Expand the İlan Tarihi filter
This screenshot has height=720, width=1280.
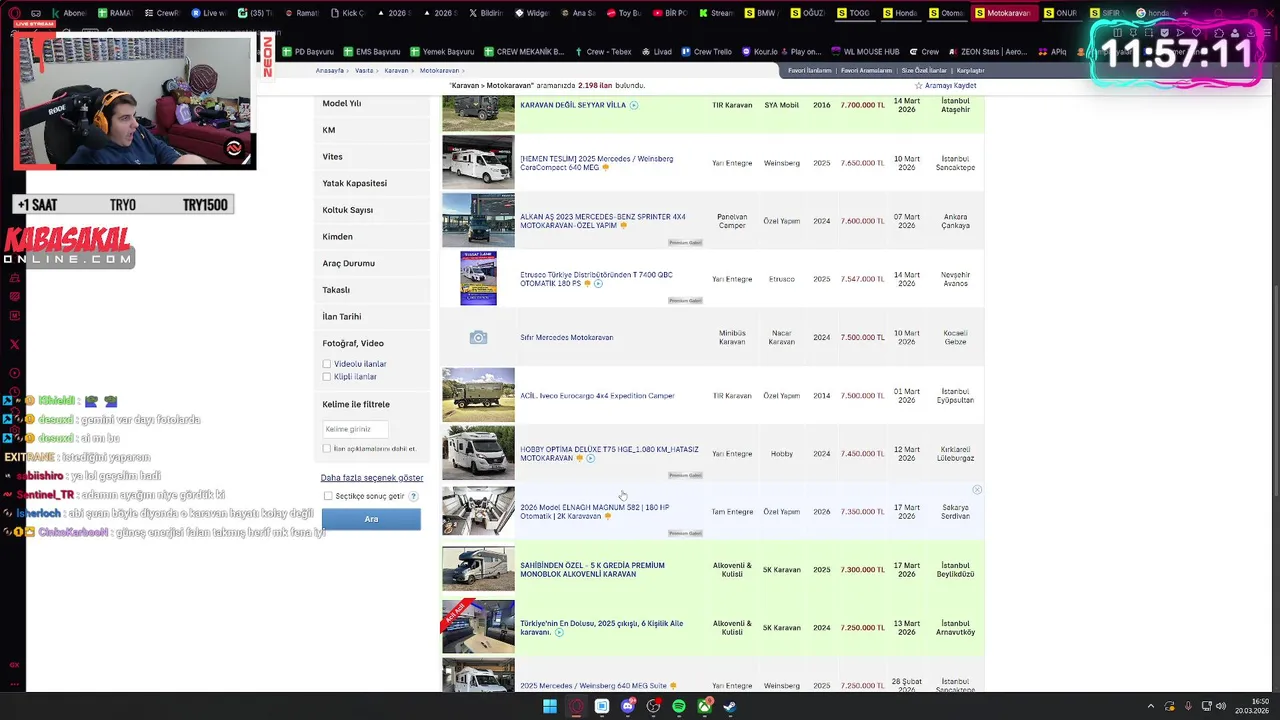[x=371, y=317]
